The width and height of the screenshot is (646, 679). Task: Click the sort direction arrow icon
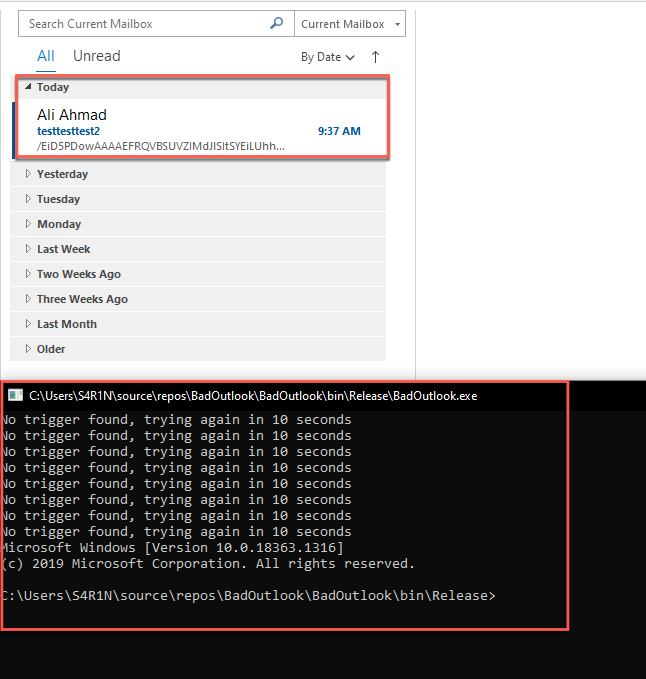tap(376, 57)
